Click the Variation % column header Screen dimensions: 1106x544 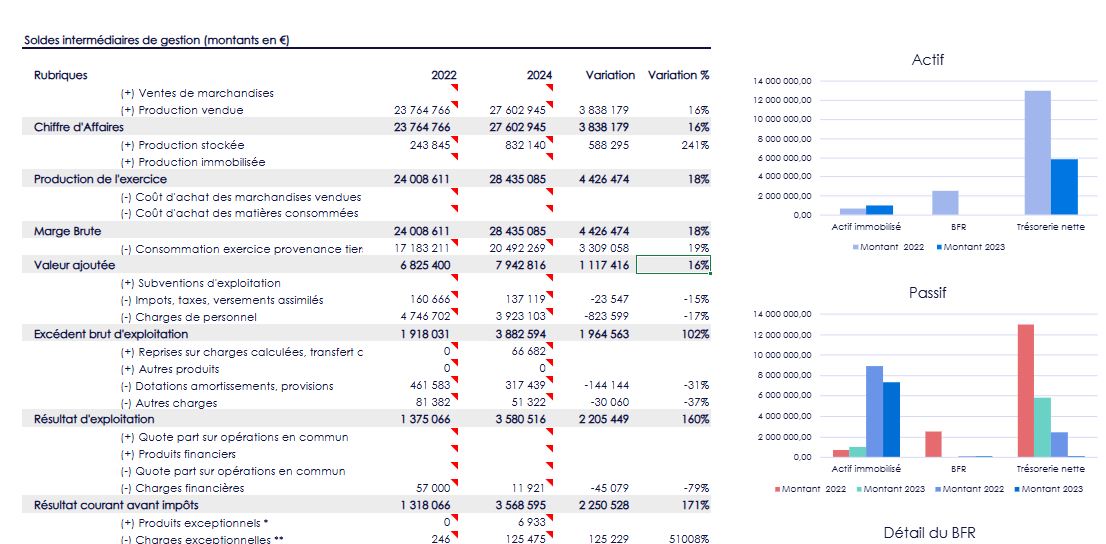coord(678,75)
